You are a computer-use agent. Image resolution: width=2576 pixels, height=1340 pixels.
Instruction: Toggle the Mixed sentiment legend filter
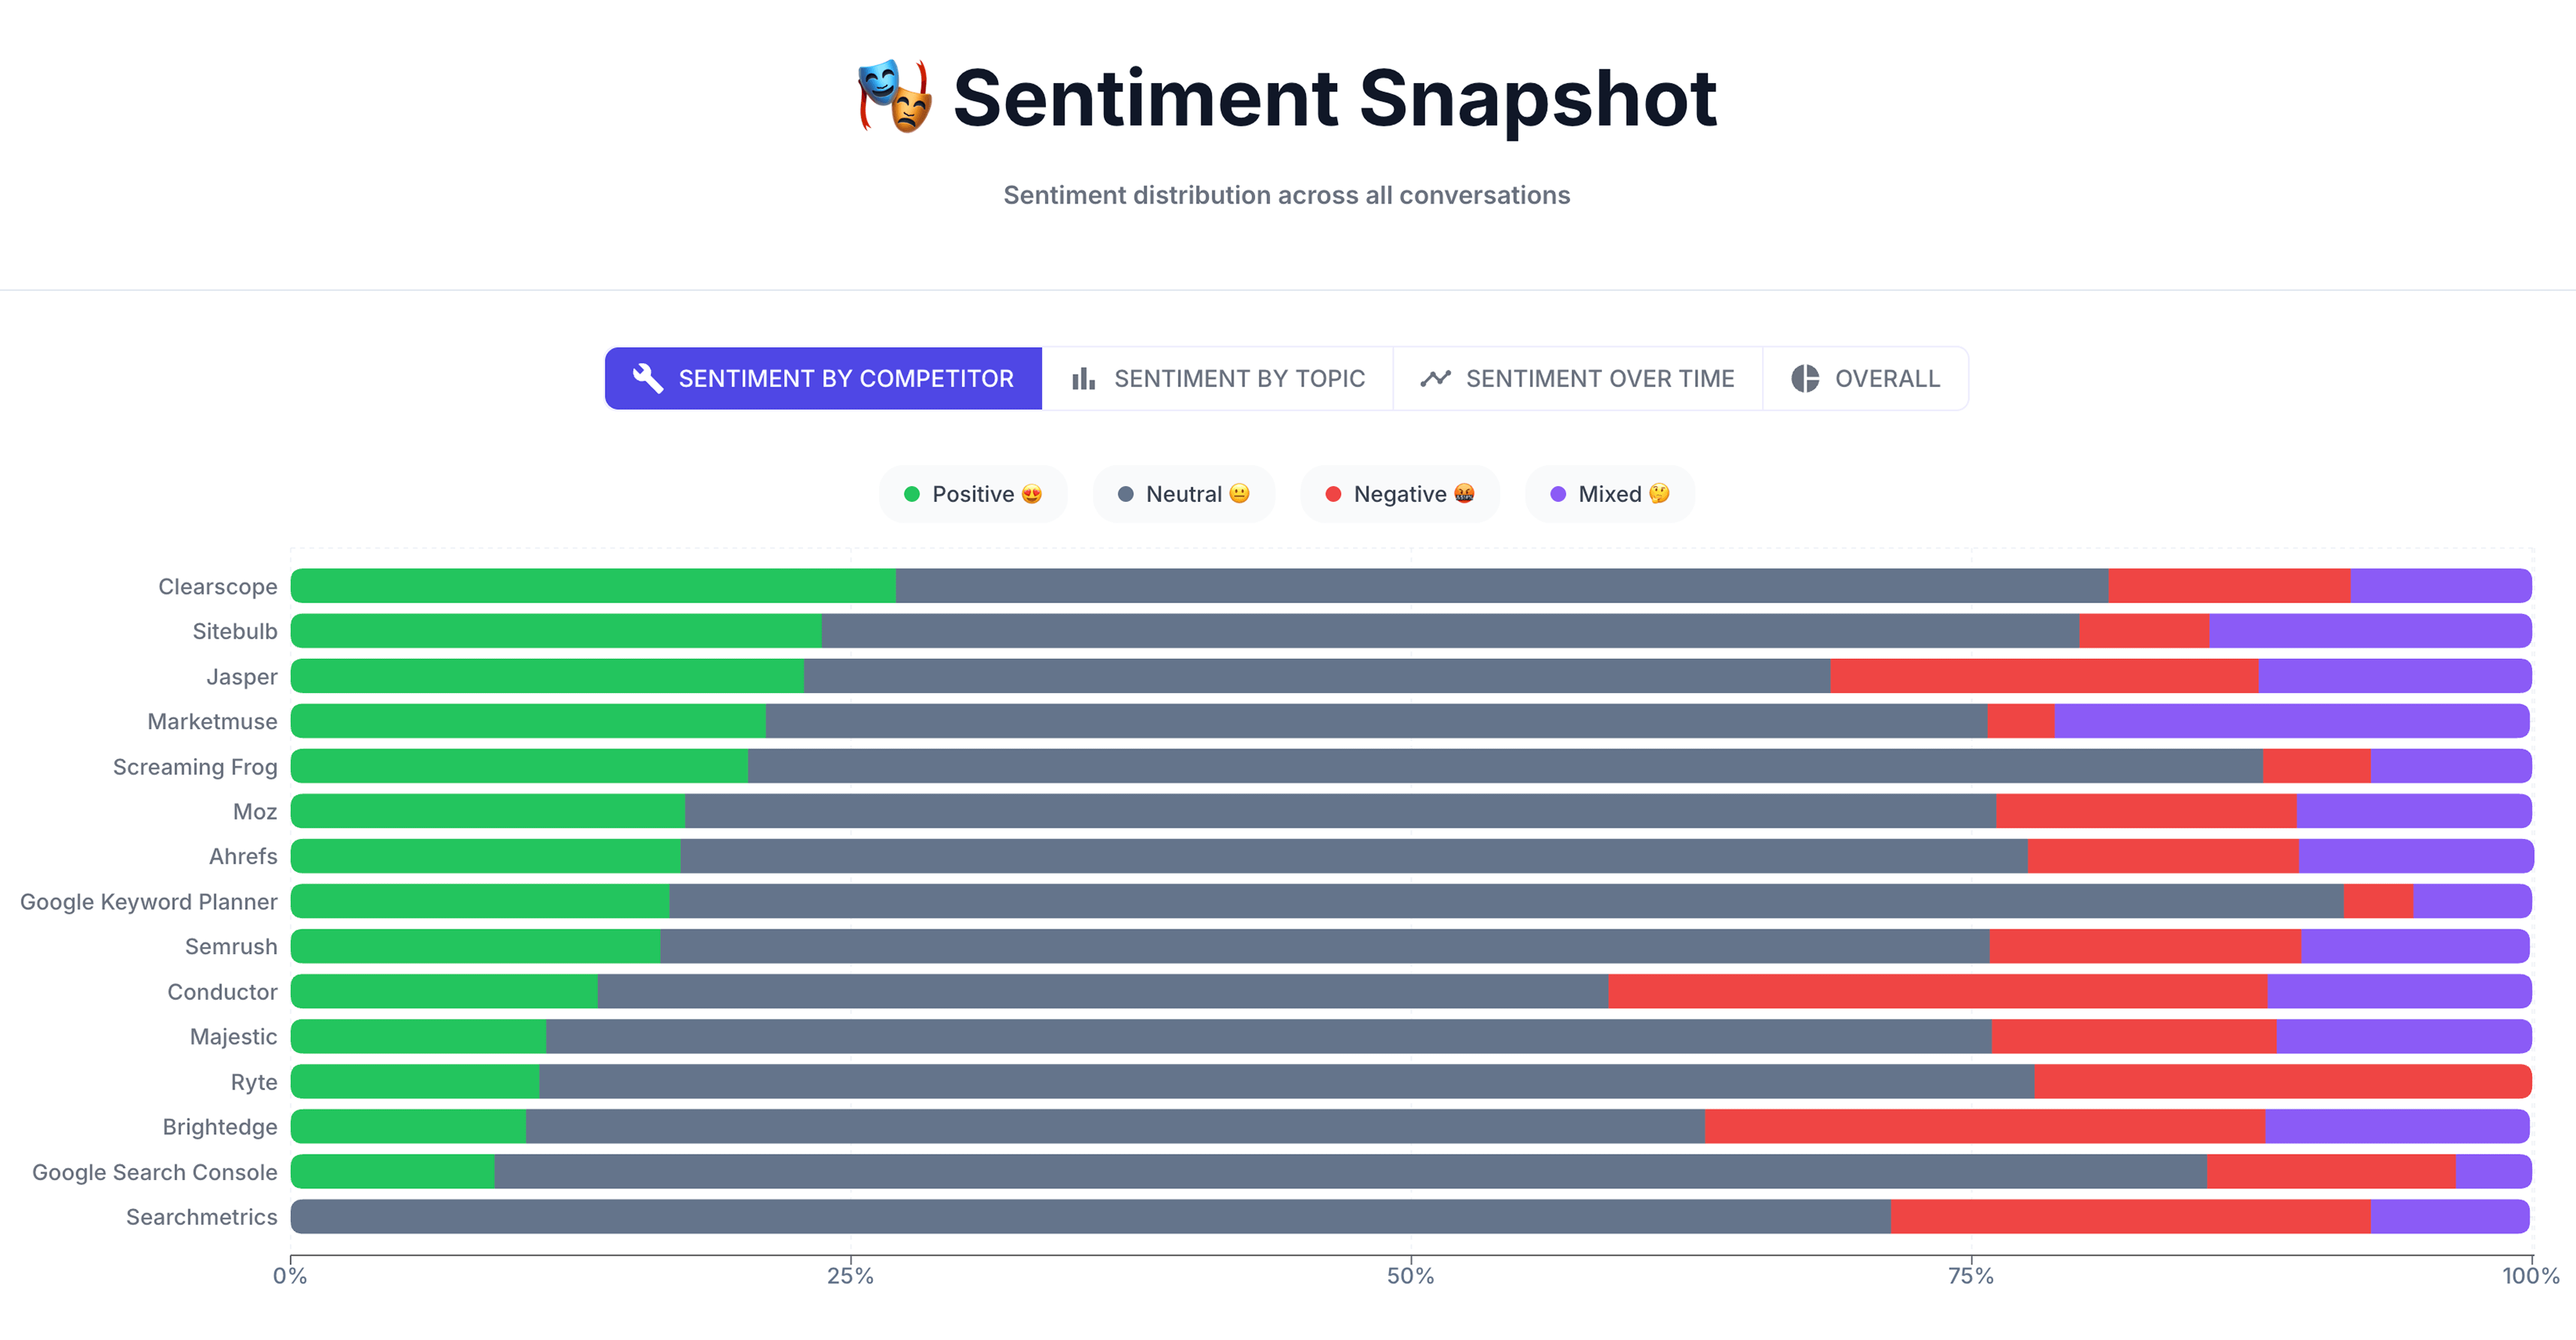coord(1608,493)
